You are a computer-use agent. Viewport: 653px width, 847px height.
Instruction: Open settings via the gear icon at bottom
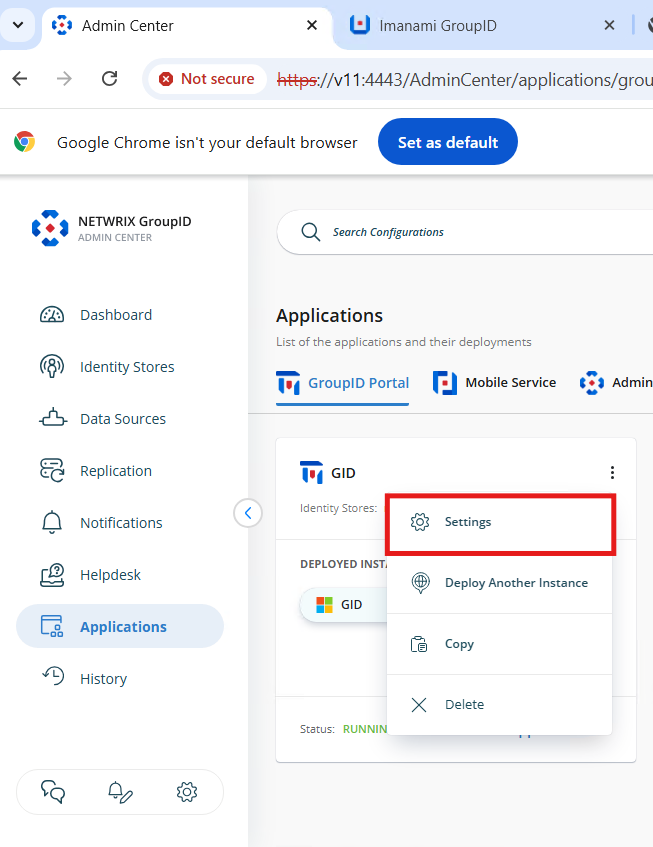[187, 791]
